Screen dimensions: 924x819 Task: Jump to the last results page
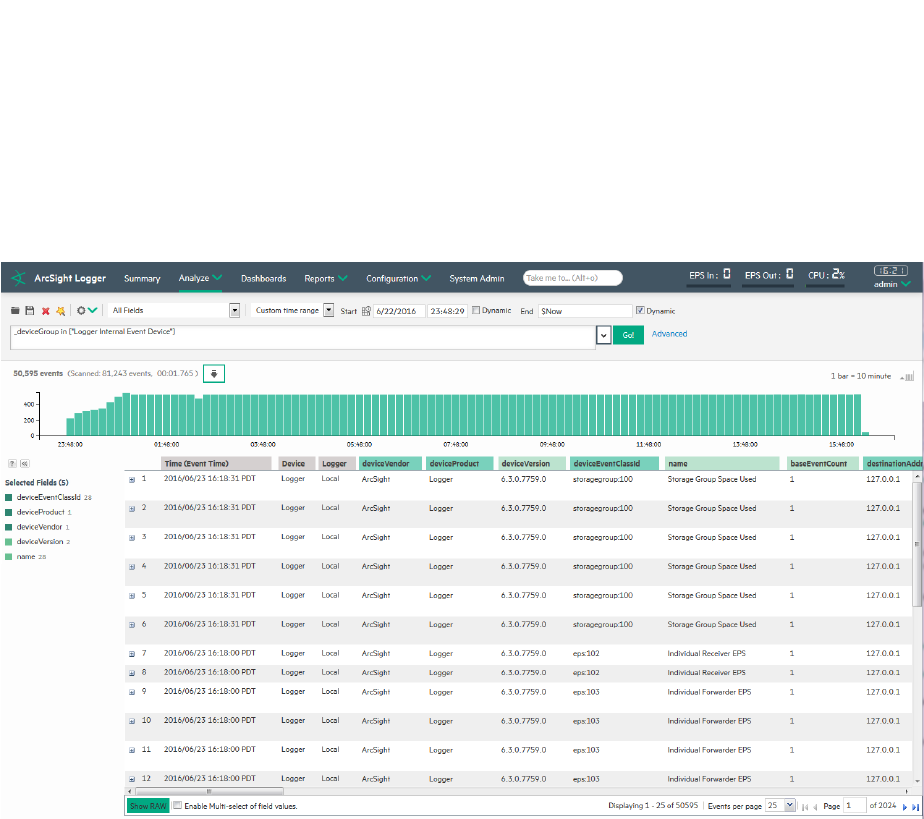point(915,807)
